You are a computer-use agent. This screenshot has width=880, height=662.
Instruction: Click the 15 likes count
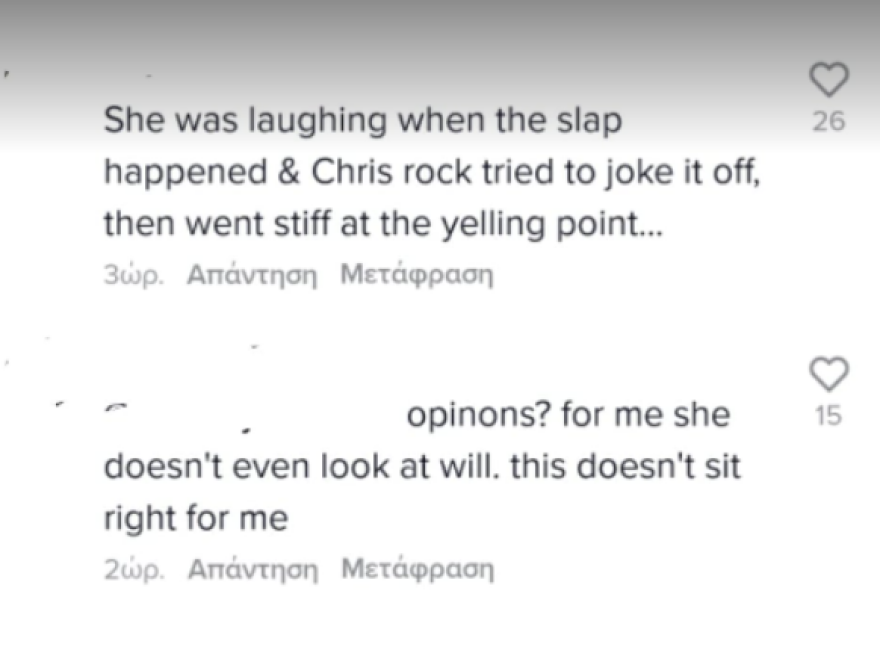click(828, 415)
